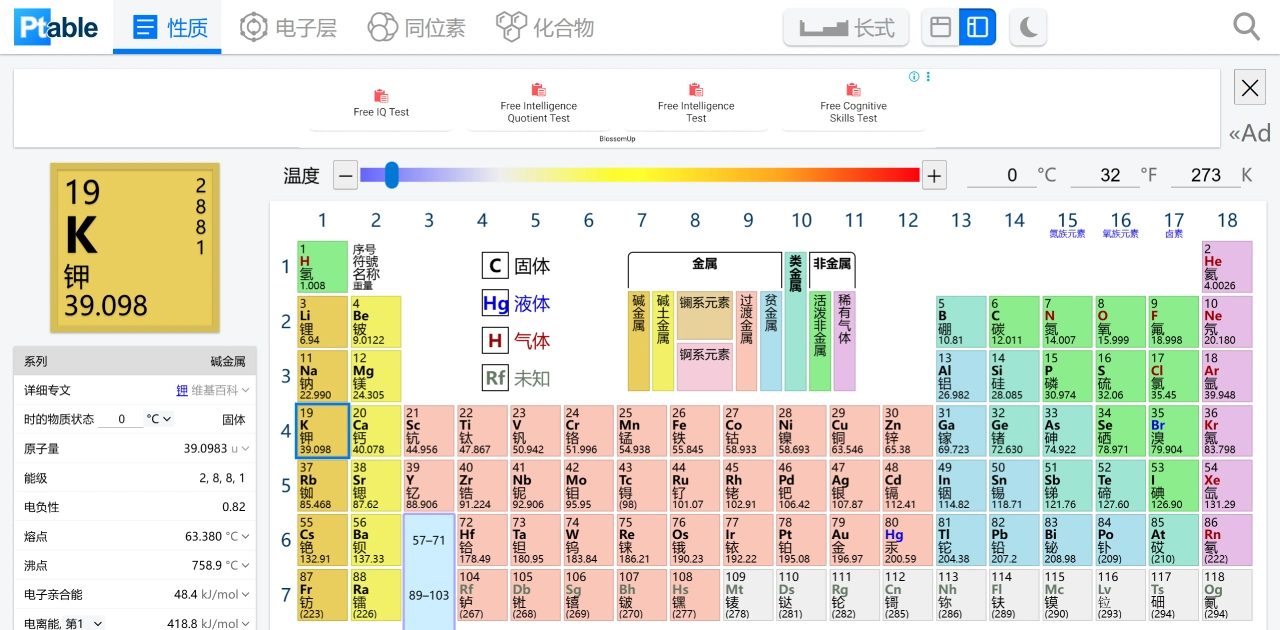Select the 固体 solid legend box C
The height and width of the screenshot is (630, 1280).
[x=495, y=266]
